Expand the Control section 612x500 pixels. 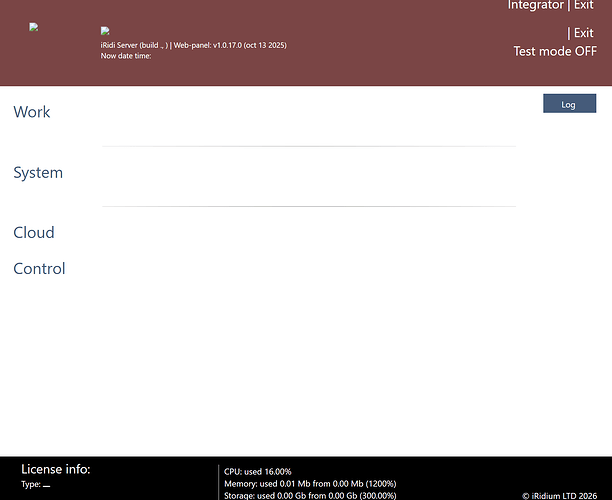(x=39, y=269)
